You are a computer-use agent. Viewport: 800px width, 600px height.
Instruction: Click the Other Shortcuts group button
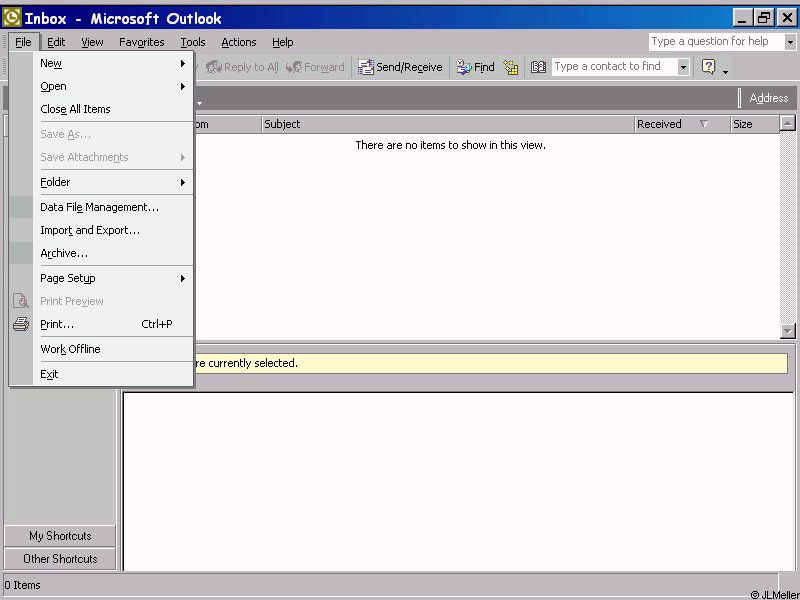pos(60,559)
